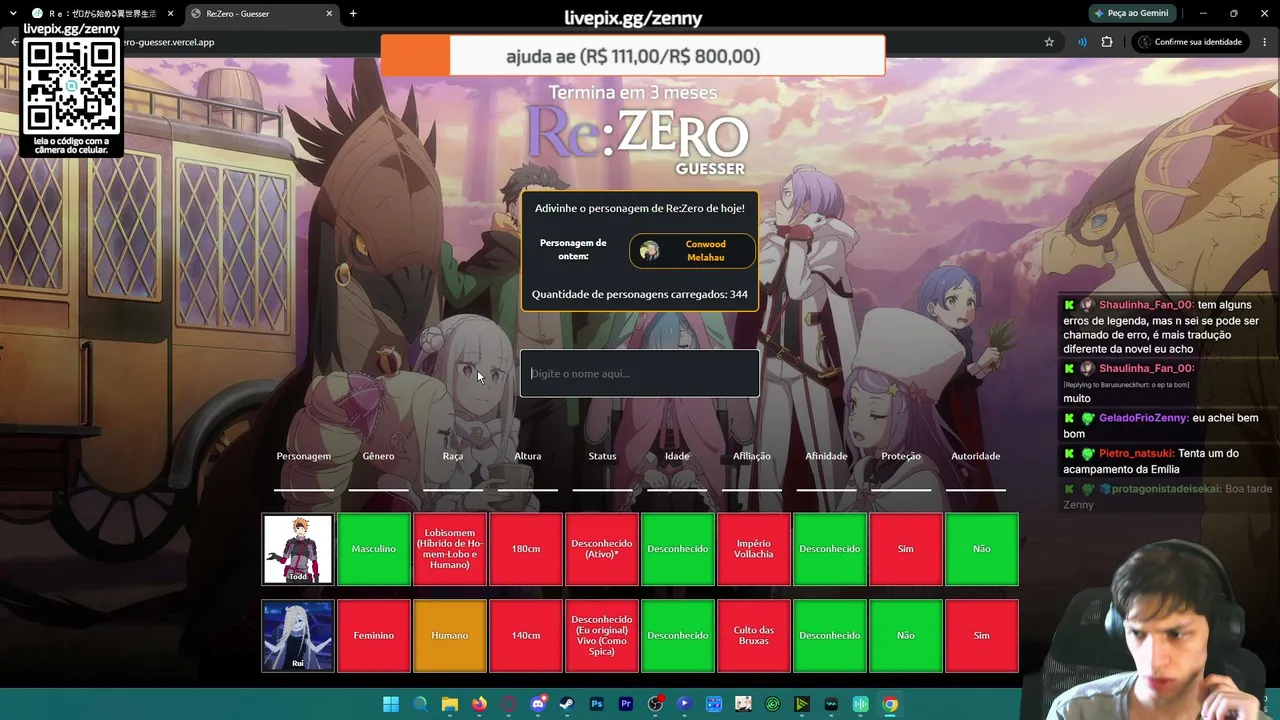1280x720 pixels.
Task: Open Steam from the taskbar
Action: click(567, 704)
